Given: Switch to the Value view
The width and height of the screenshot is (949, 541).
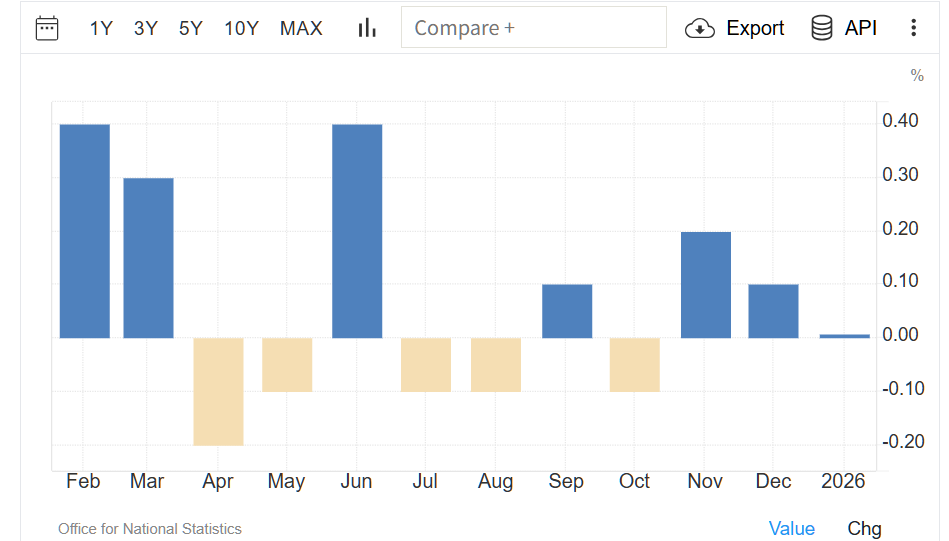Looking at the screenshot, I should tap(792, 529).
